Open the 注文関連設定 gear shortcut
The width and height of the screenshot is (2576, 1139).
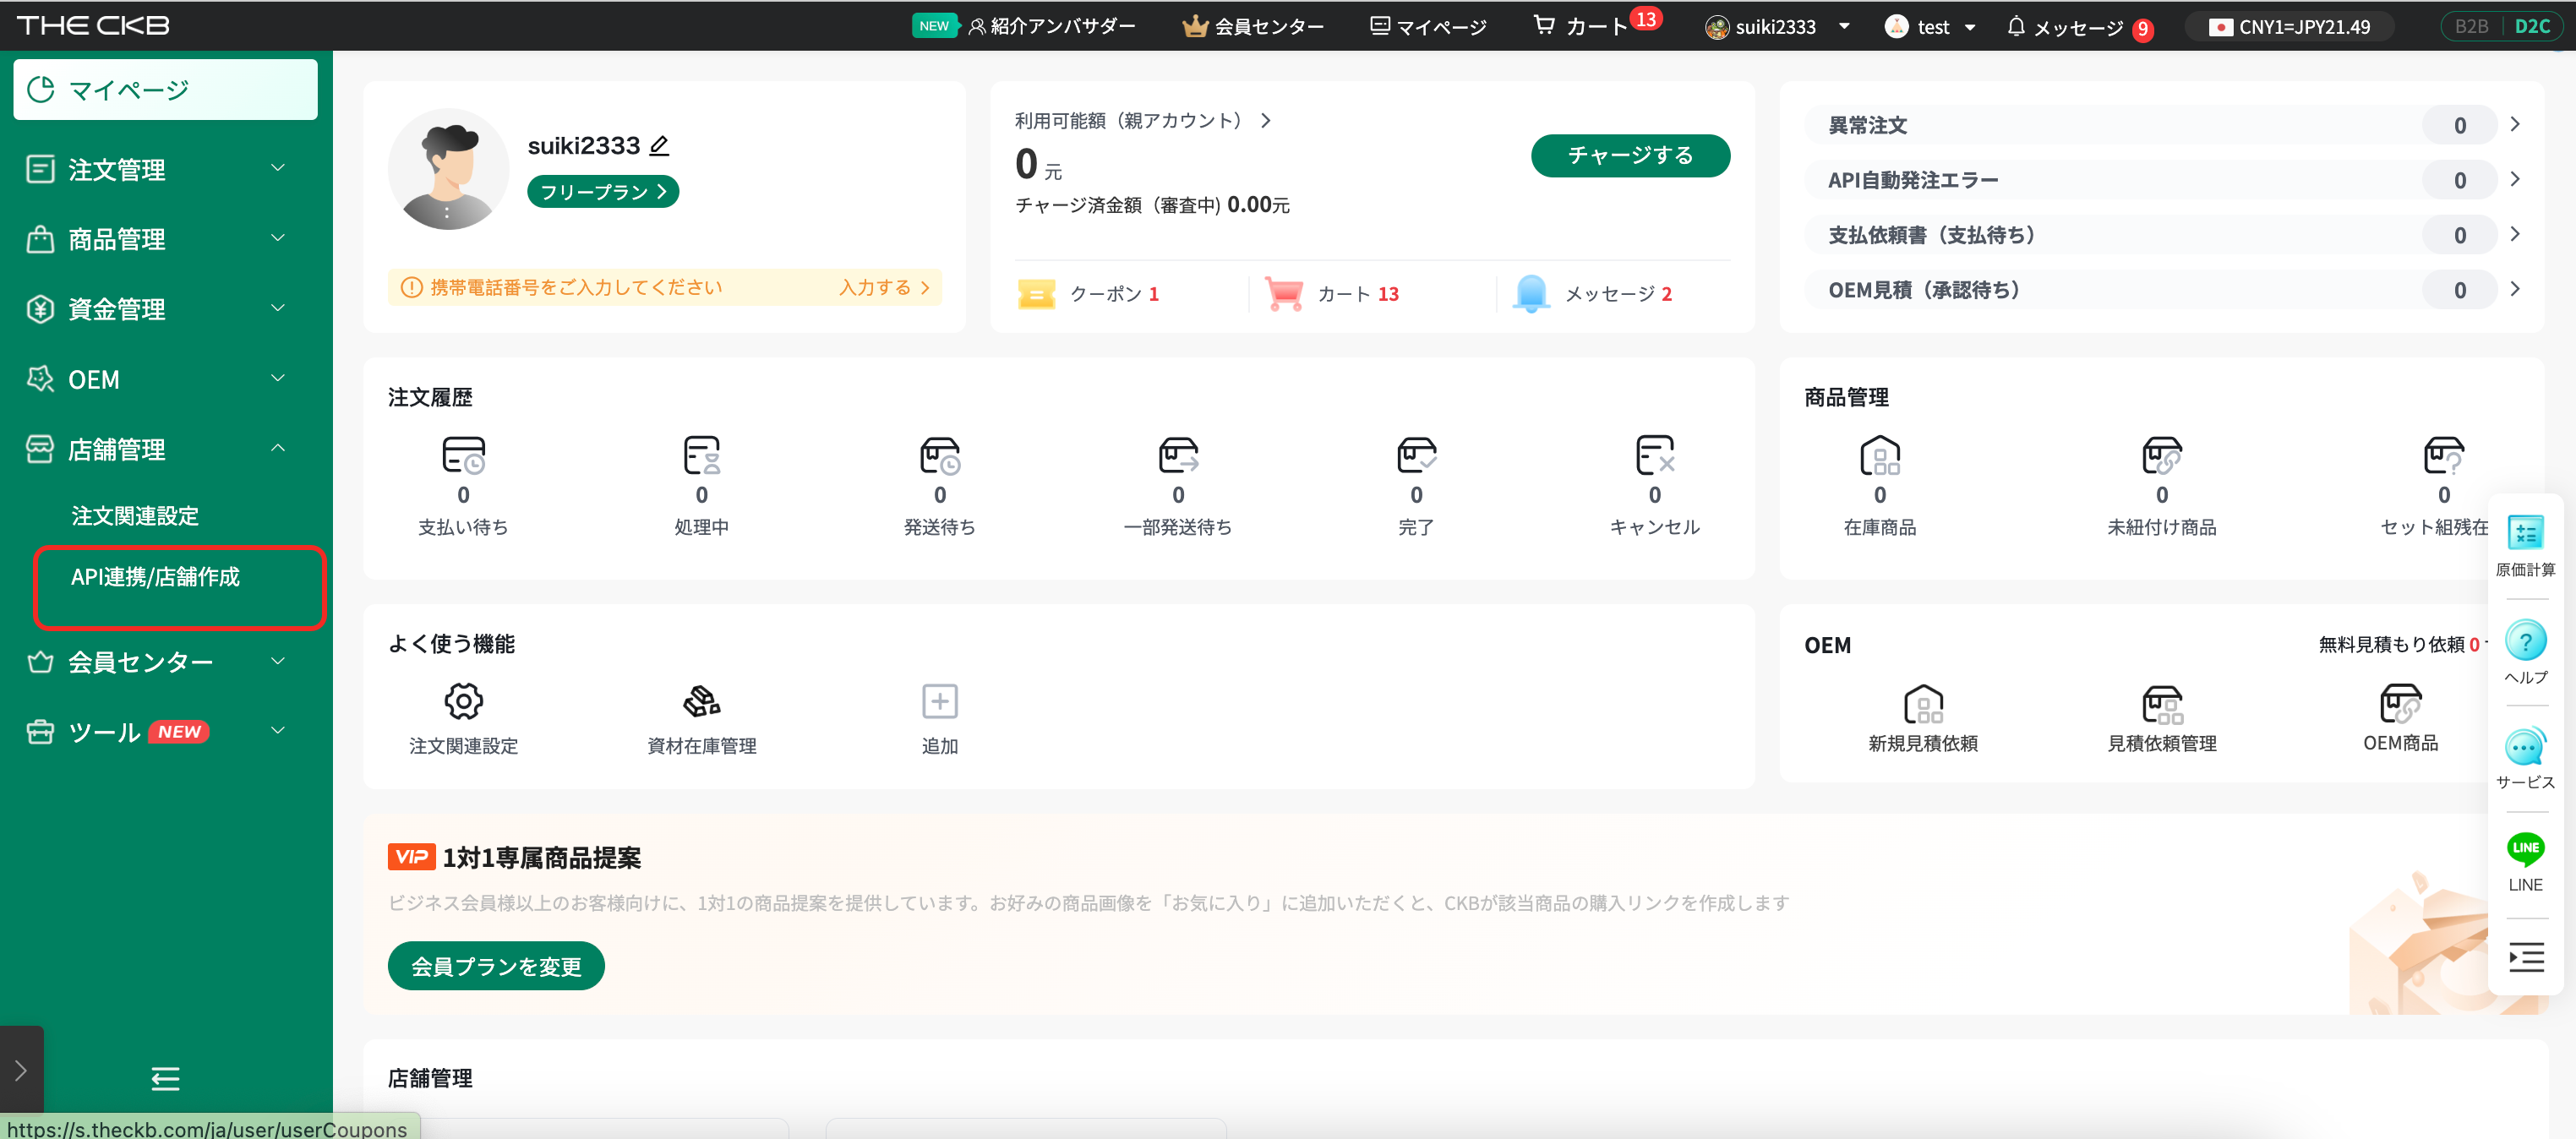pos(463,701)
